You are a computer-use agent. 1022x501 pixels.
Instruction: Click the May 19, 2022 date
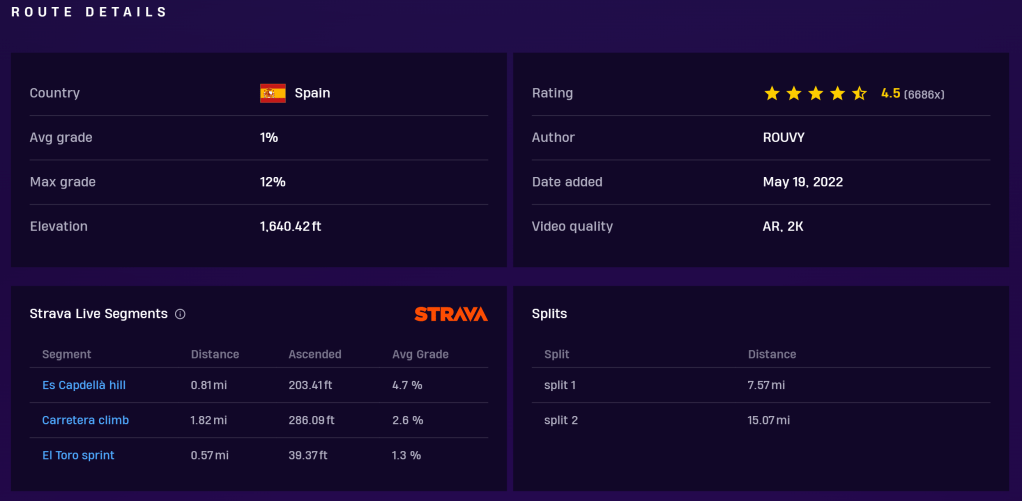coord(802,182)
